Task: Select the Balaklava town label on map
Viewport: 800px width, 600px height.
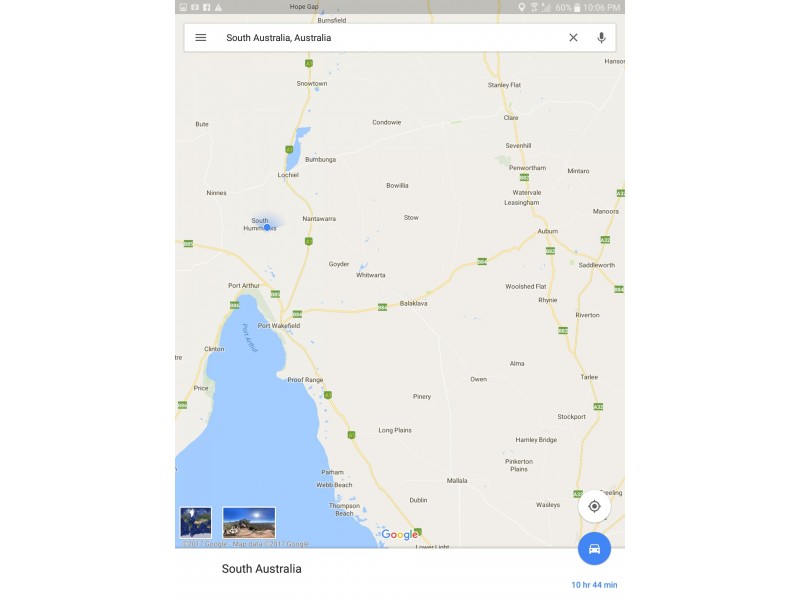Action: click(413, 303)
